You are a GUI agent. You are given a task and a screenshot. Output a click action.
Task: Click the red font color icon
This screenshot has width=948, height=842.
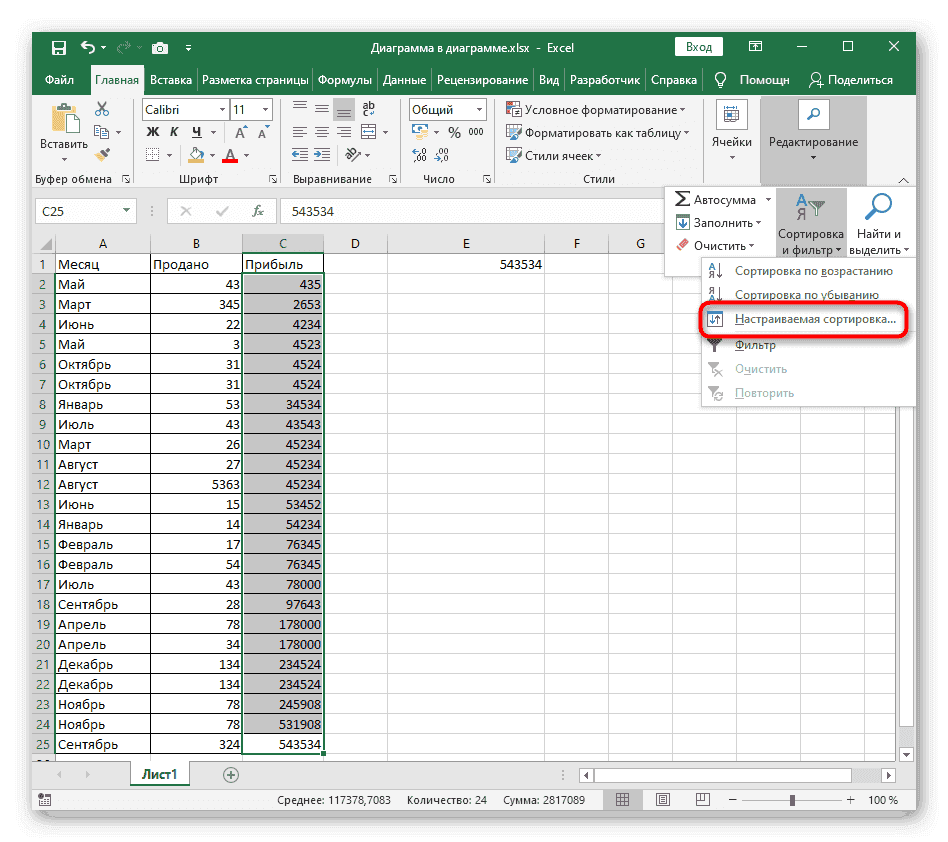click(230, 155)
